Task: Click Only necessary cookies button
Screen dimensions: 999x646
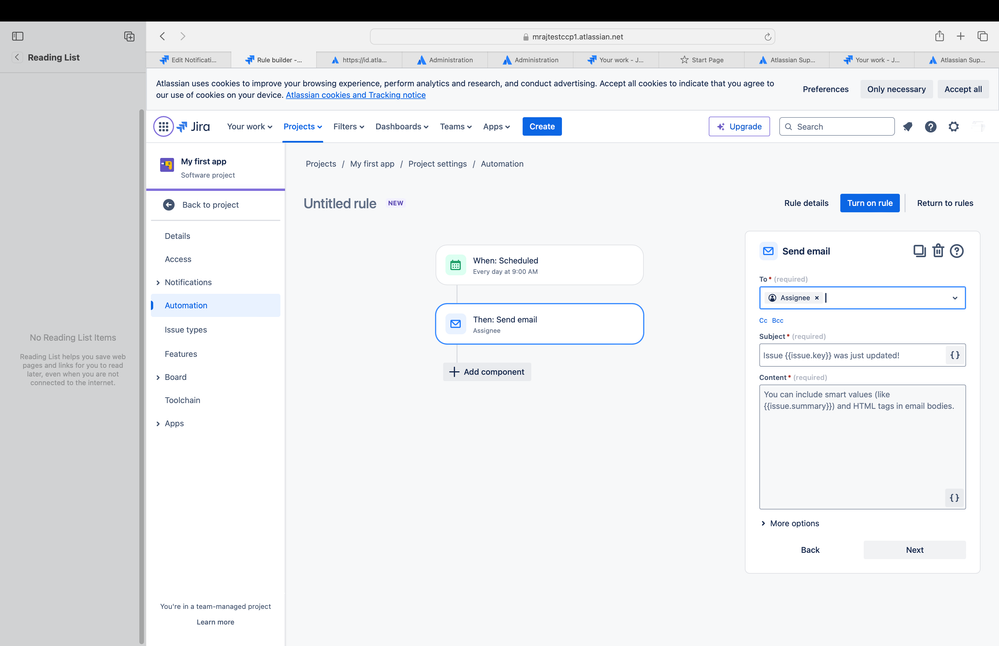Action: point(896,89)
